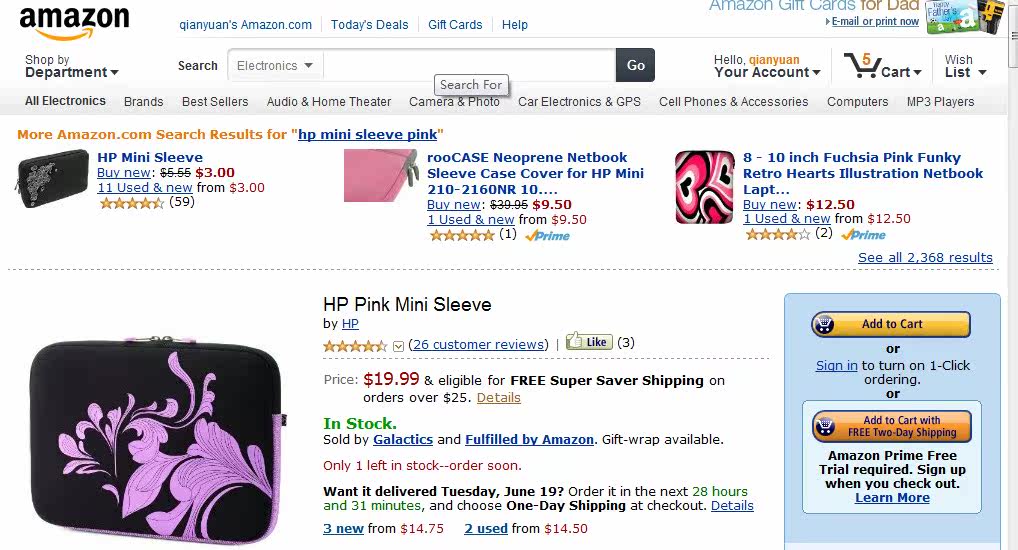
Task: Open the Retro Hearts netbook sleeve thumbnail
Action: 704,187
